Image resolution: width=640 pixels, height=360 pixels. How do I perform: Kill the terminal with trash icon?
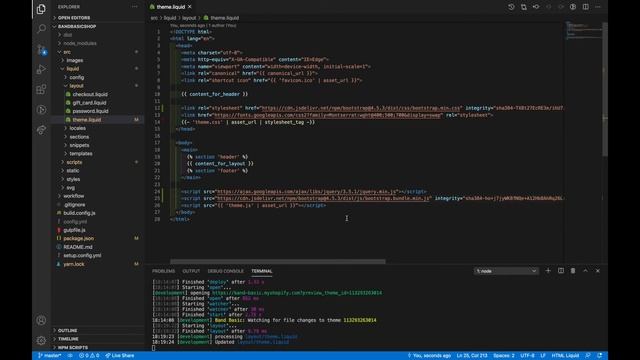(573, 271)
